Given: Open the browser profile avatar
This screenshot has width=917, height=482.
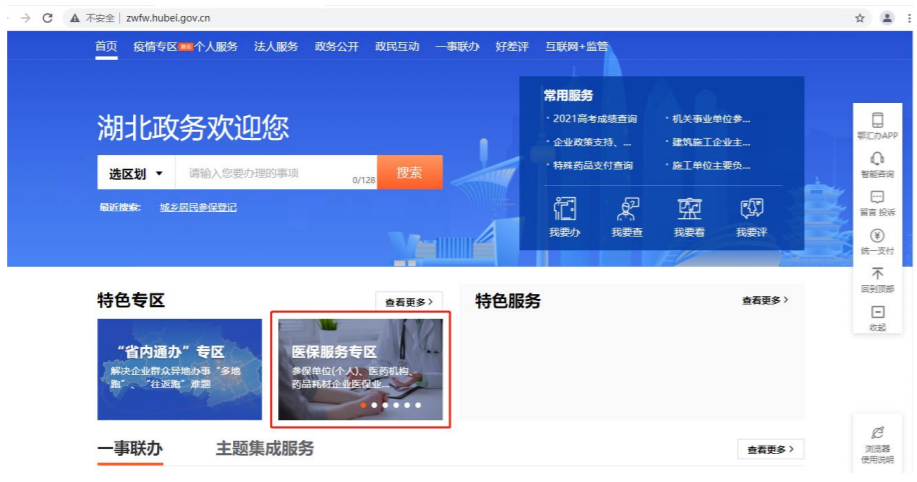Looking at the screenshot, I should 887,18.
